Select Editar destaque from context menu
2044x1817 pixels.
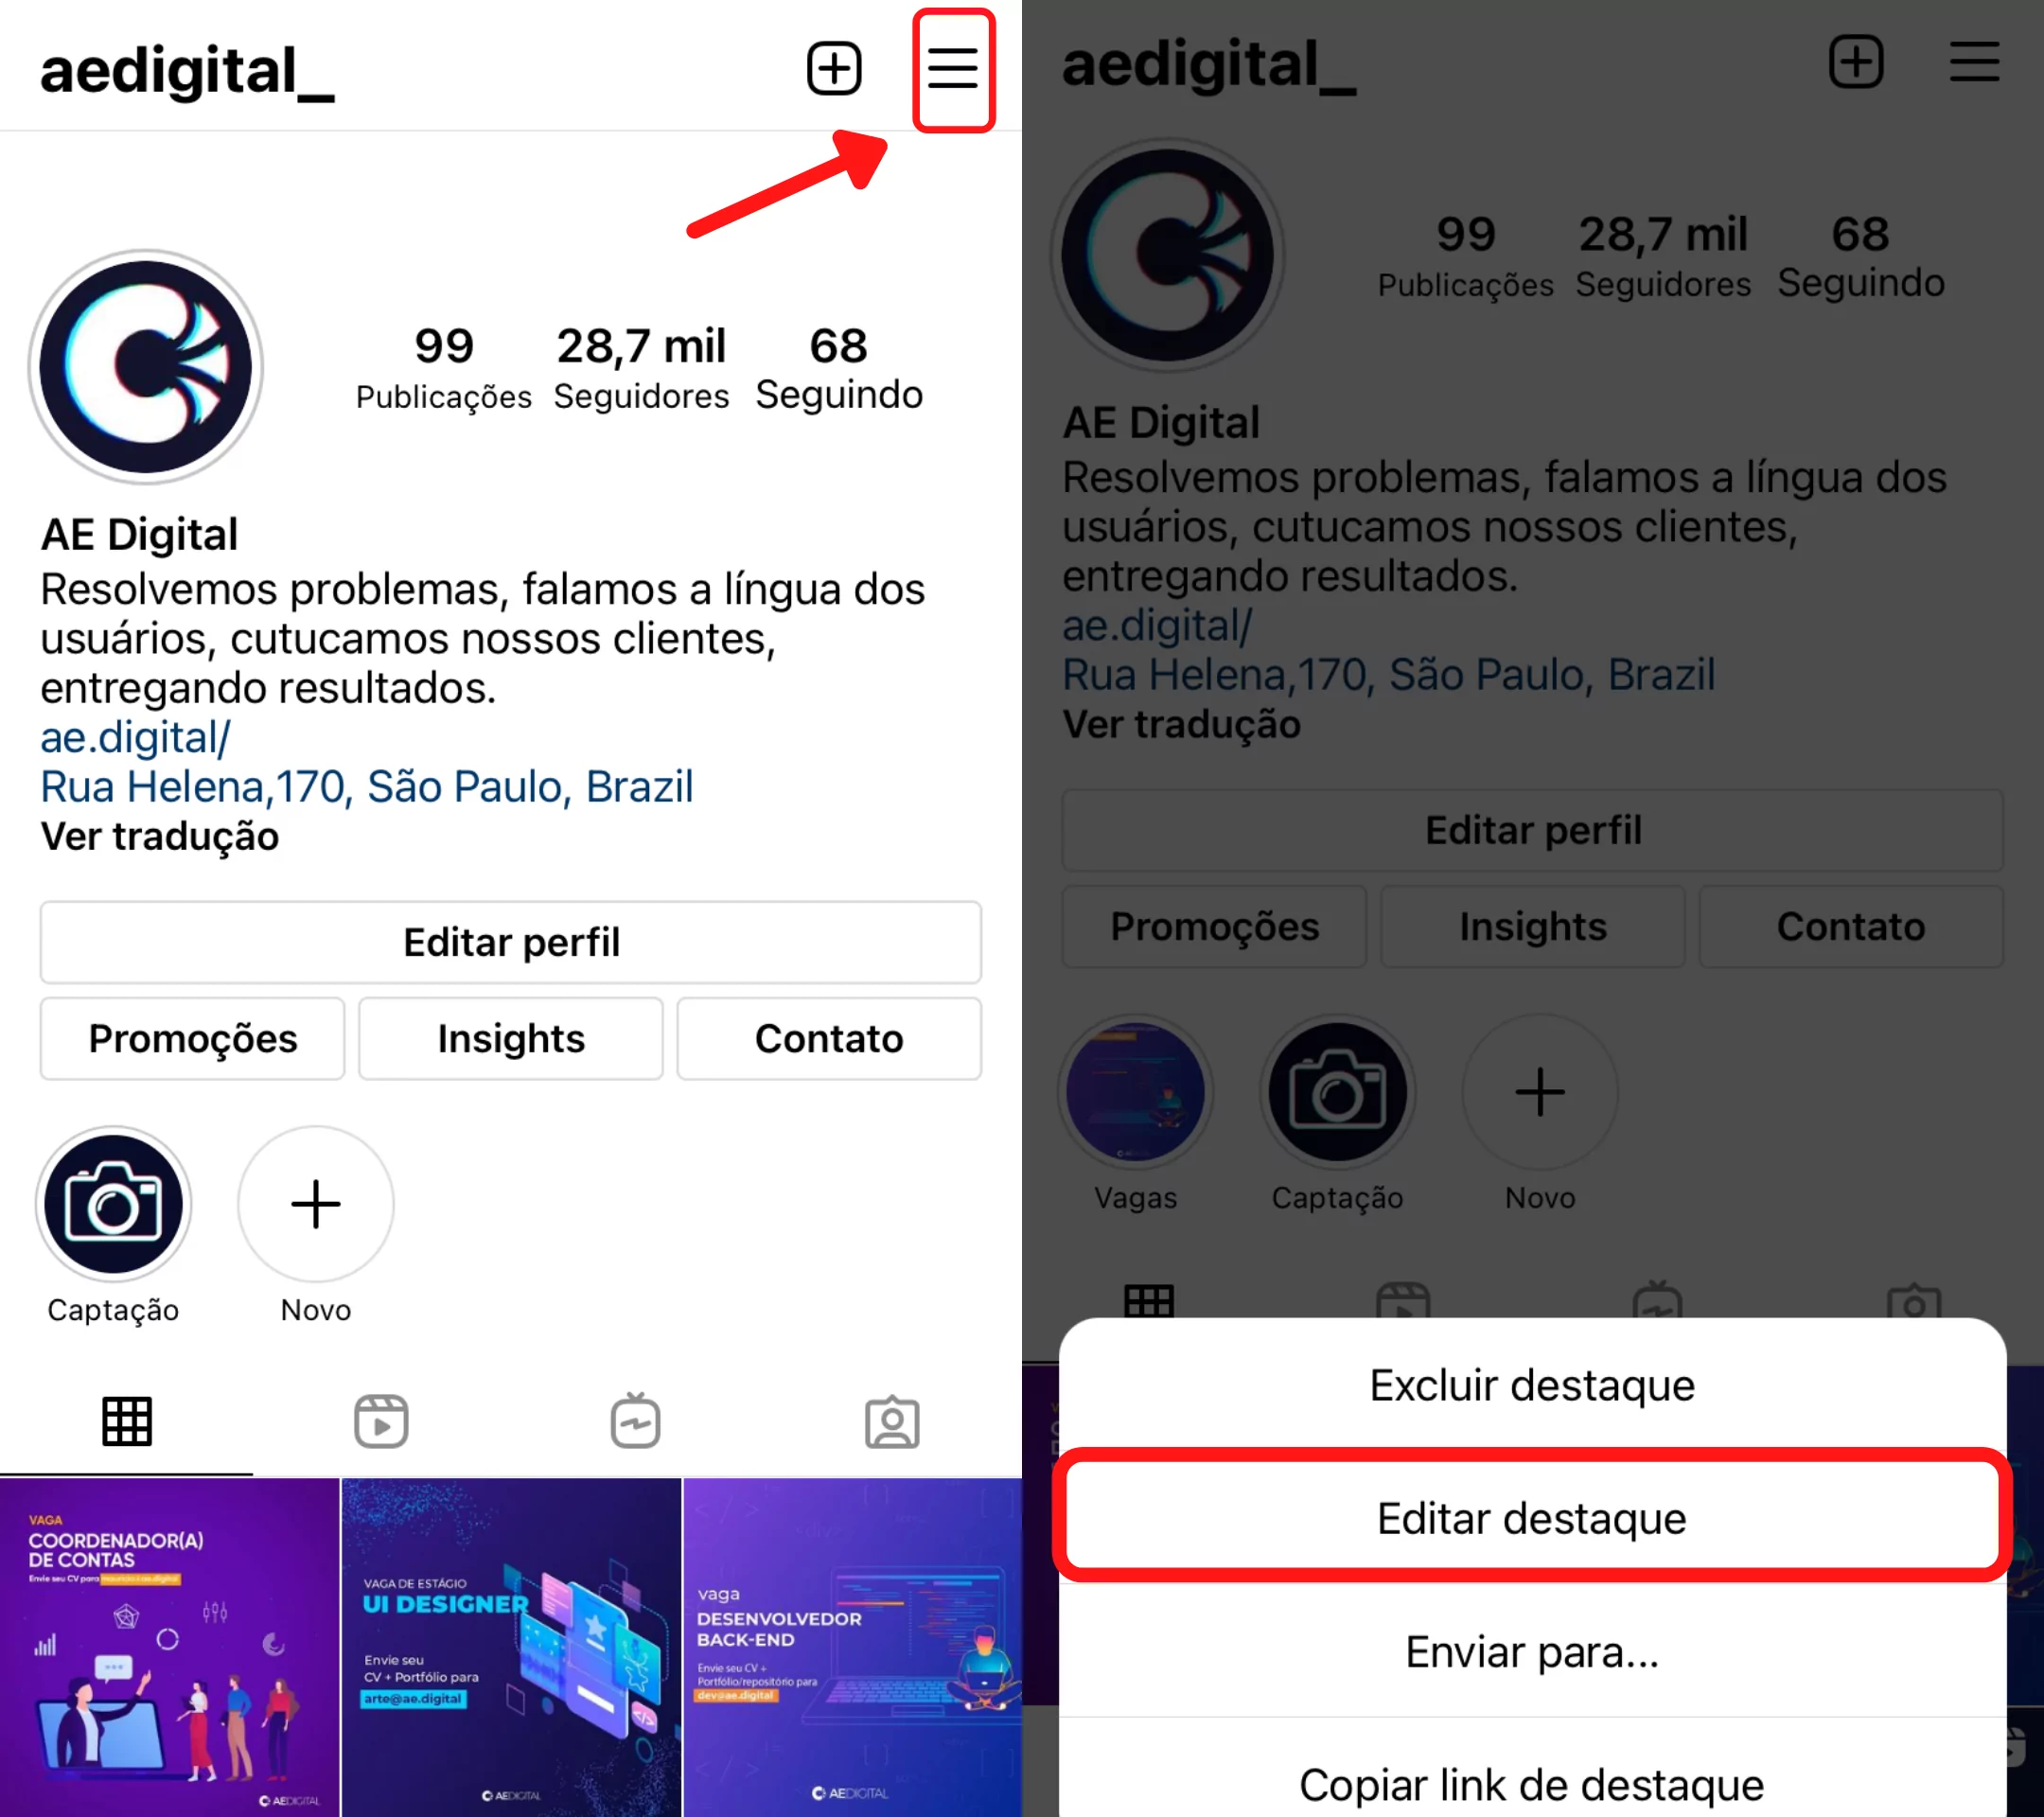tap(1534, 1517)
